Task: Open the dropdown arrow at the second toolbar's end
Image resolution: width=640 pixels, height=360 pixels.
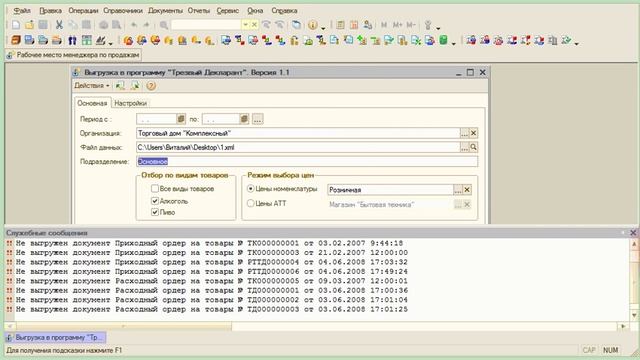Action: click(x=577, y=43)
